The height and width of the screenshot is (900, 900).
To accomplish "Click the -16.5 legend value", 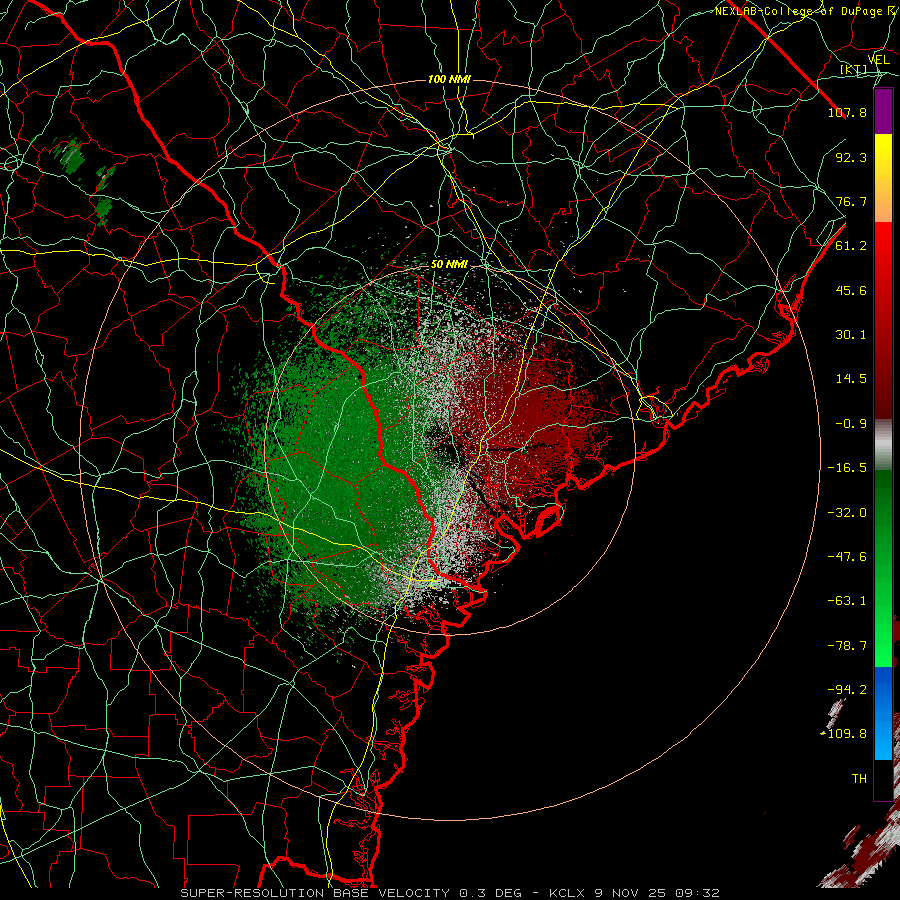I will [x=847, y=468].
